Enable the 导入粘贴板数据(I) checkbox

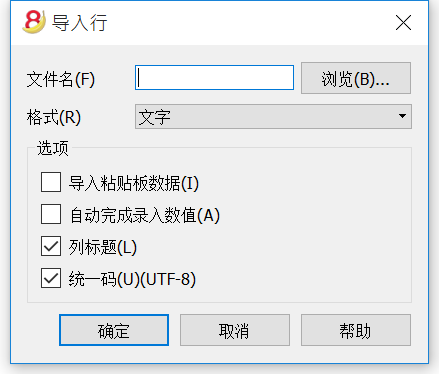click(51, 182)
